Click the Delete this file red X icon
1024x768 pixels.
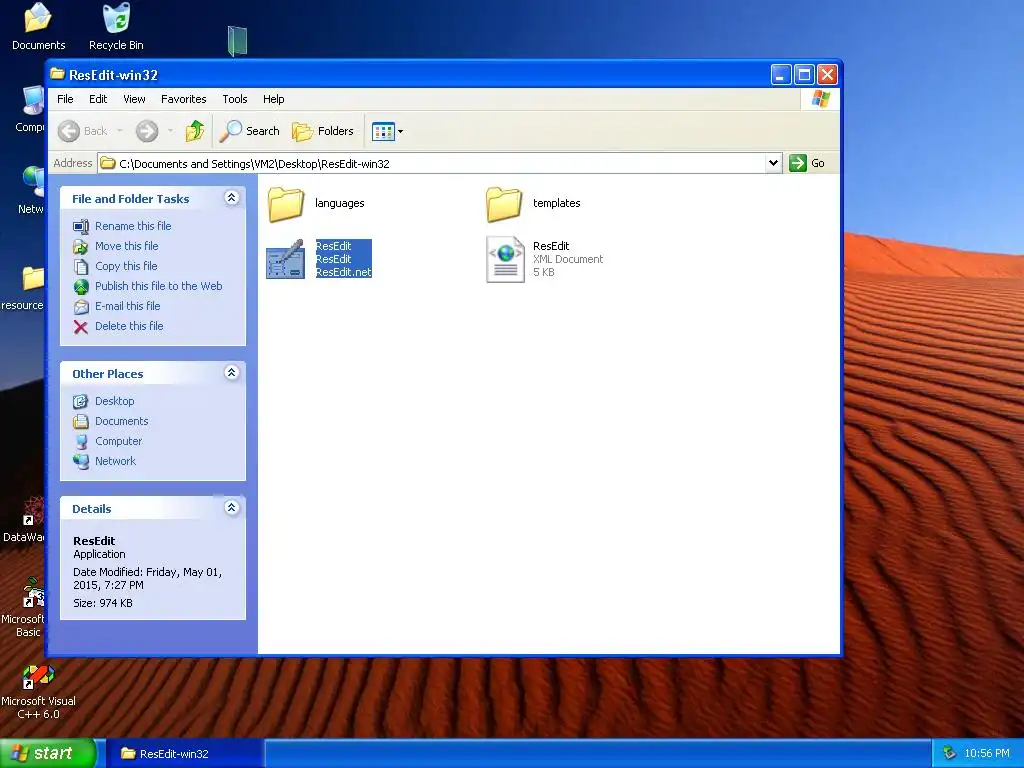(x=81, y=327)
